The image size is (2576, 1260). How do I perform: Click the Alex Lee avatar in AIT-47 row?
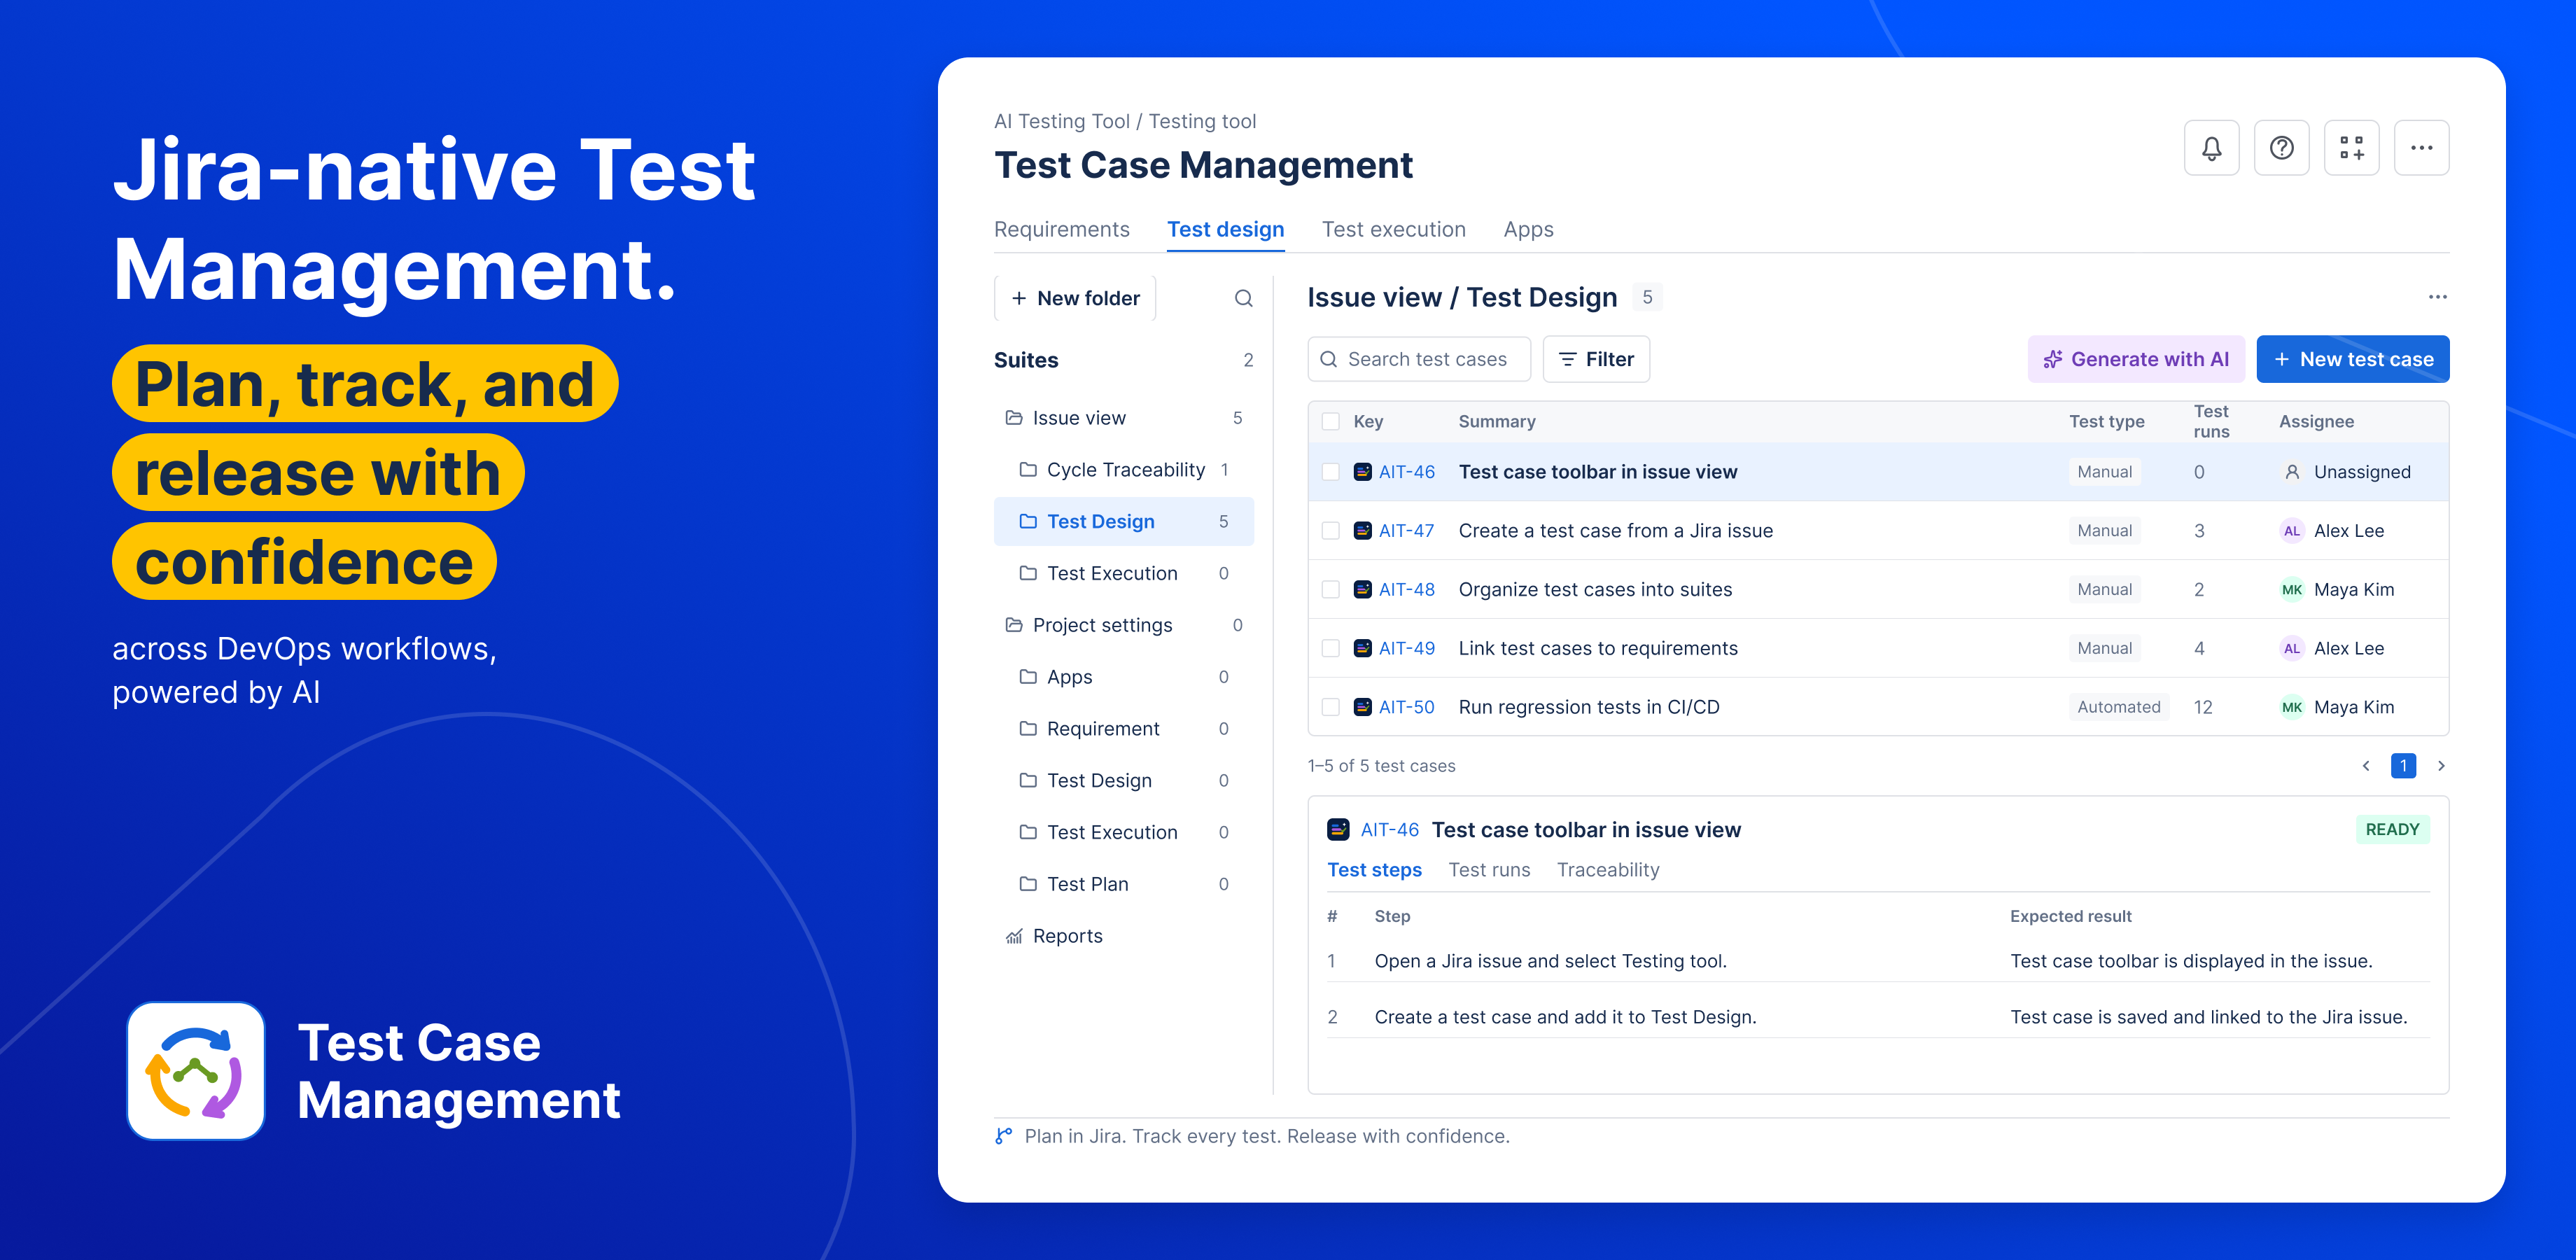2291,531
